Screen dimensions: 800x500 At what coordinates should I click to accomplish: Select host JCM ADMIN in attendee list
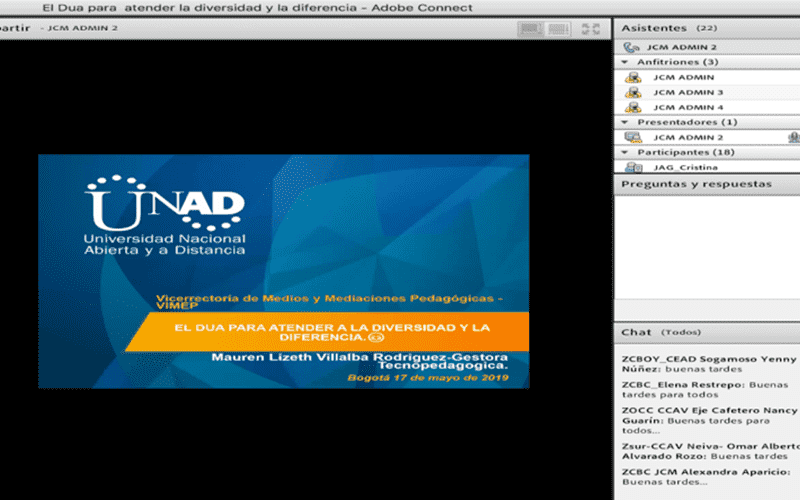[707, 78]
